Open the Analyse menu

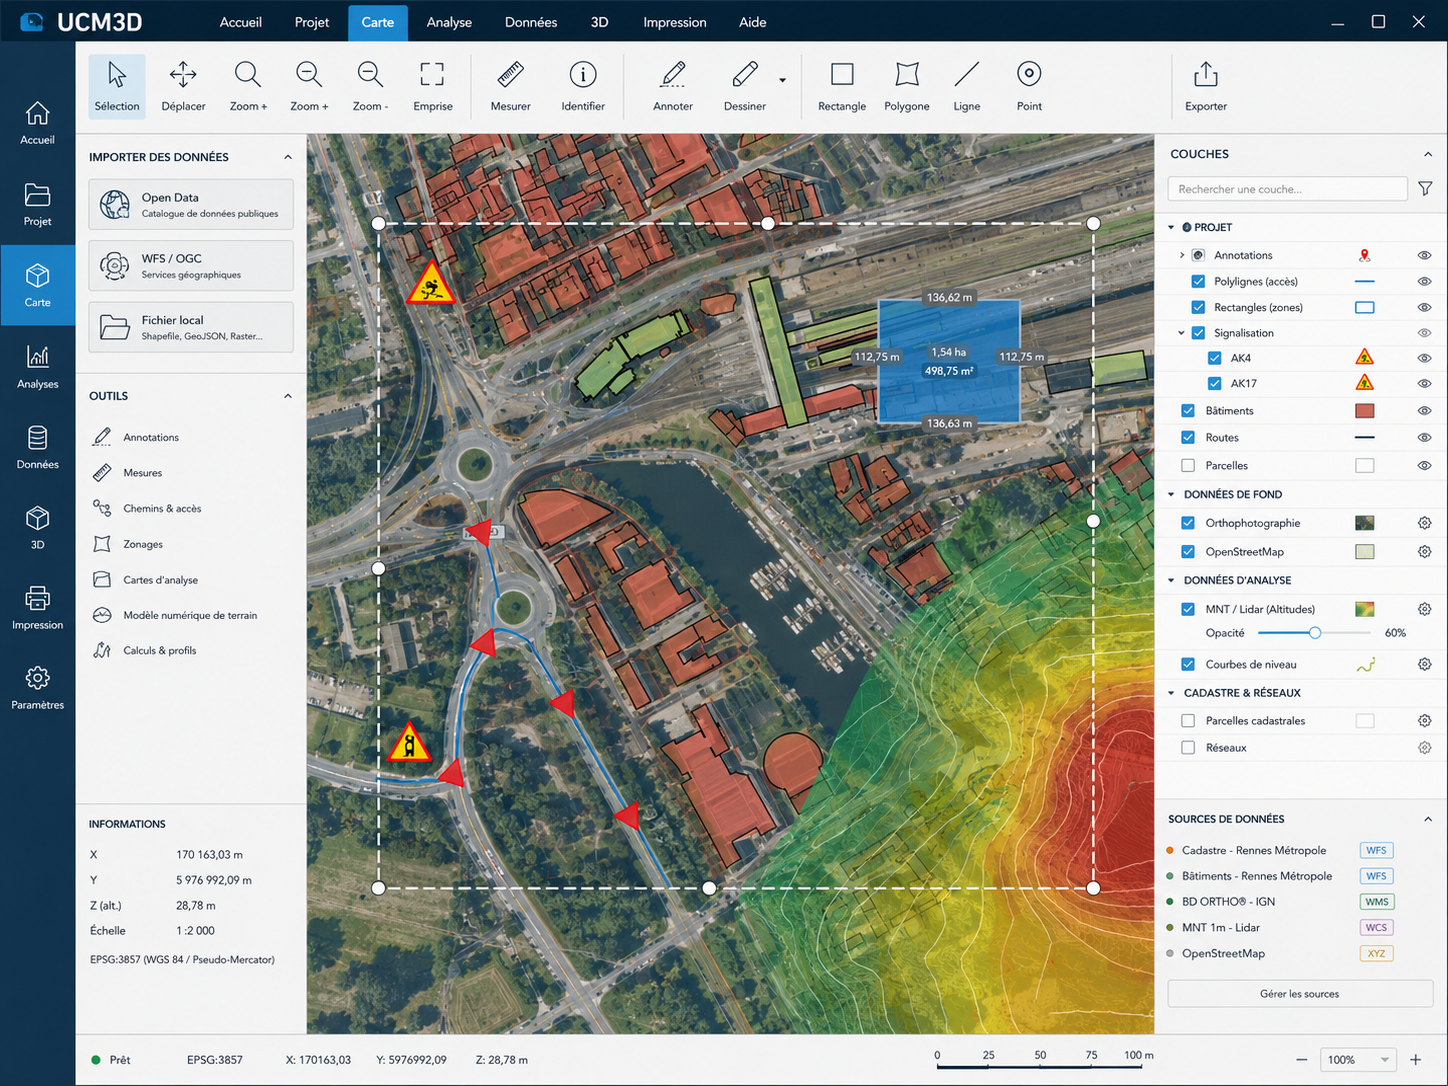449,22
